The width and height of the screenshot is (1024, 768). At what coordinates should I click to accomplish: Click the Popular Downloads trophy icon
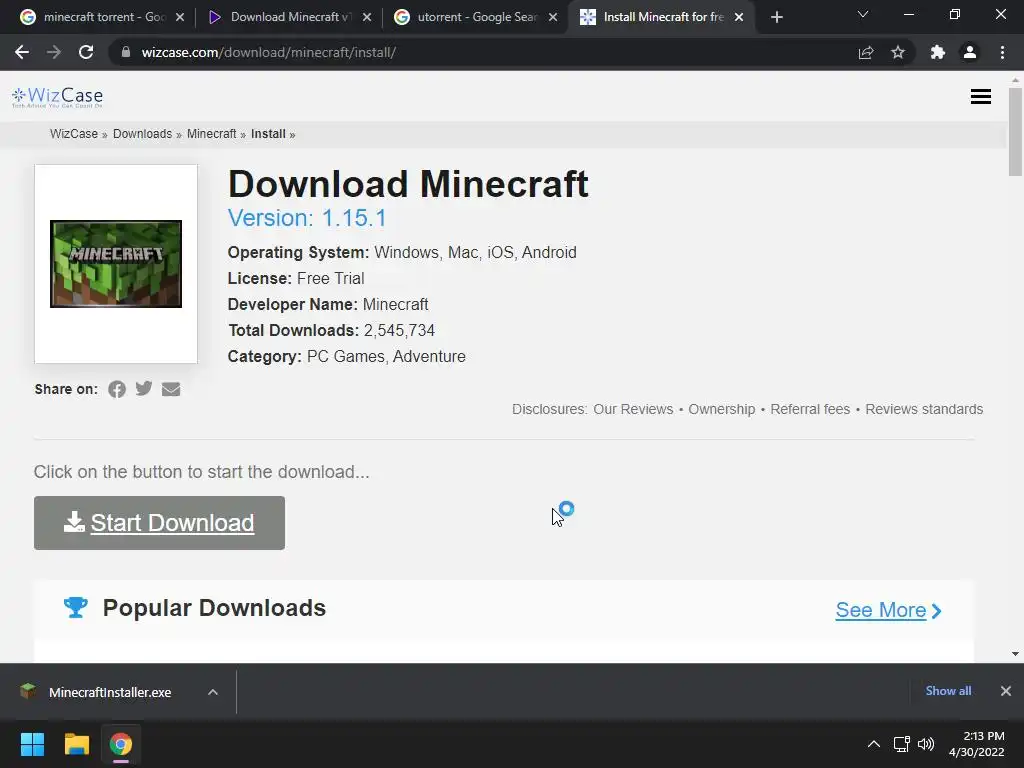click(x=76, y=607)
